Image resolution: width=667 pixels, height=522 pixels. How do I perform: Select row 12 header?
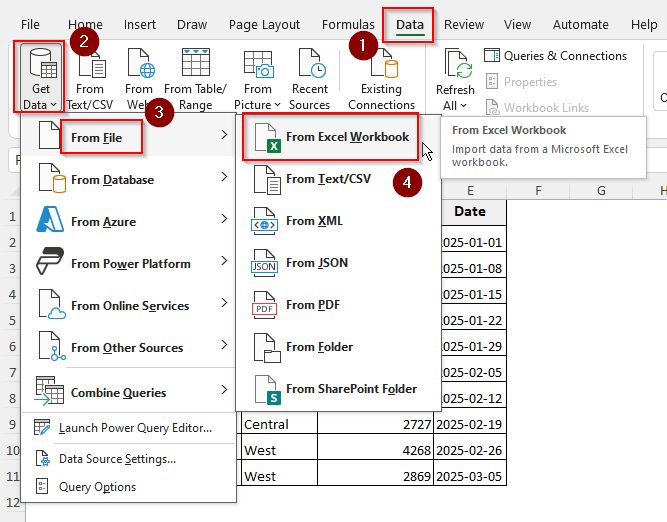[x=13, y=502]
